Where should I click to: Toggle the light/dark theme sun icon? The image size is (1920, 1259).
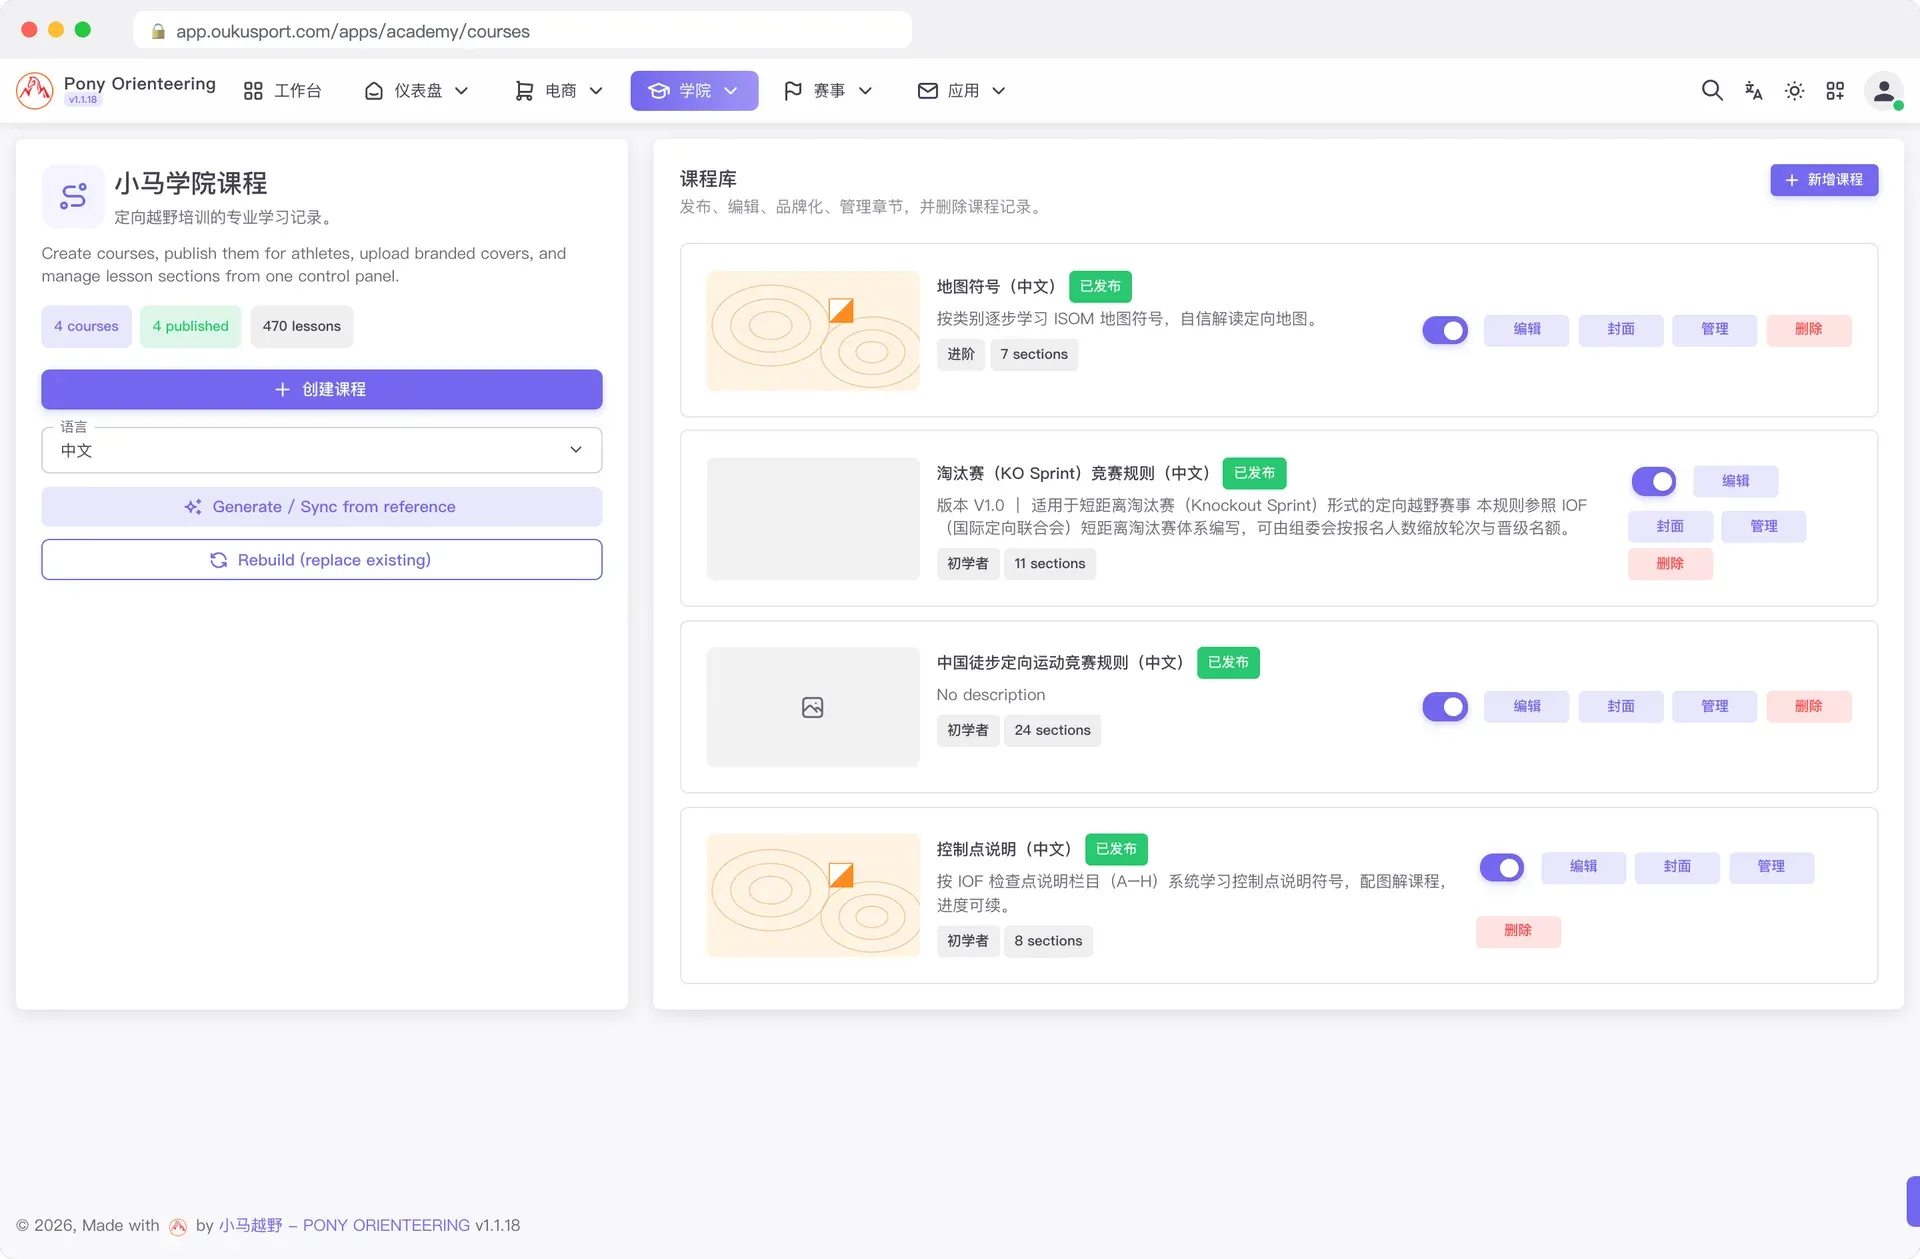pyautogui.click(x=1794, y=91)
